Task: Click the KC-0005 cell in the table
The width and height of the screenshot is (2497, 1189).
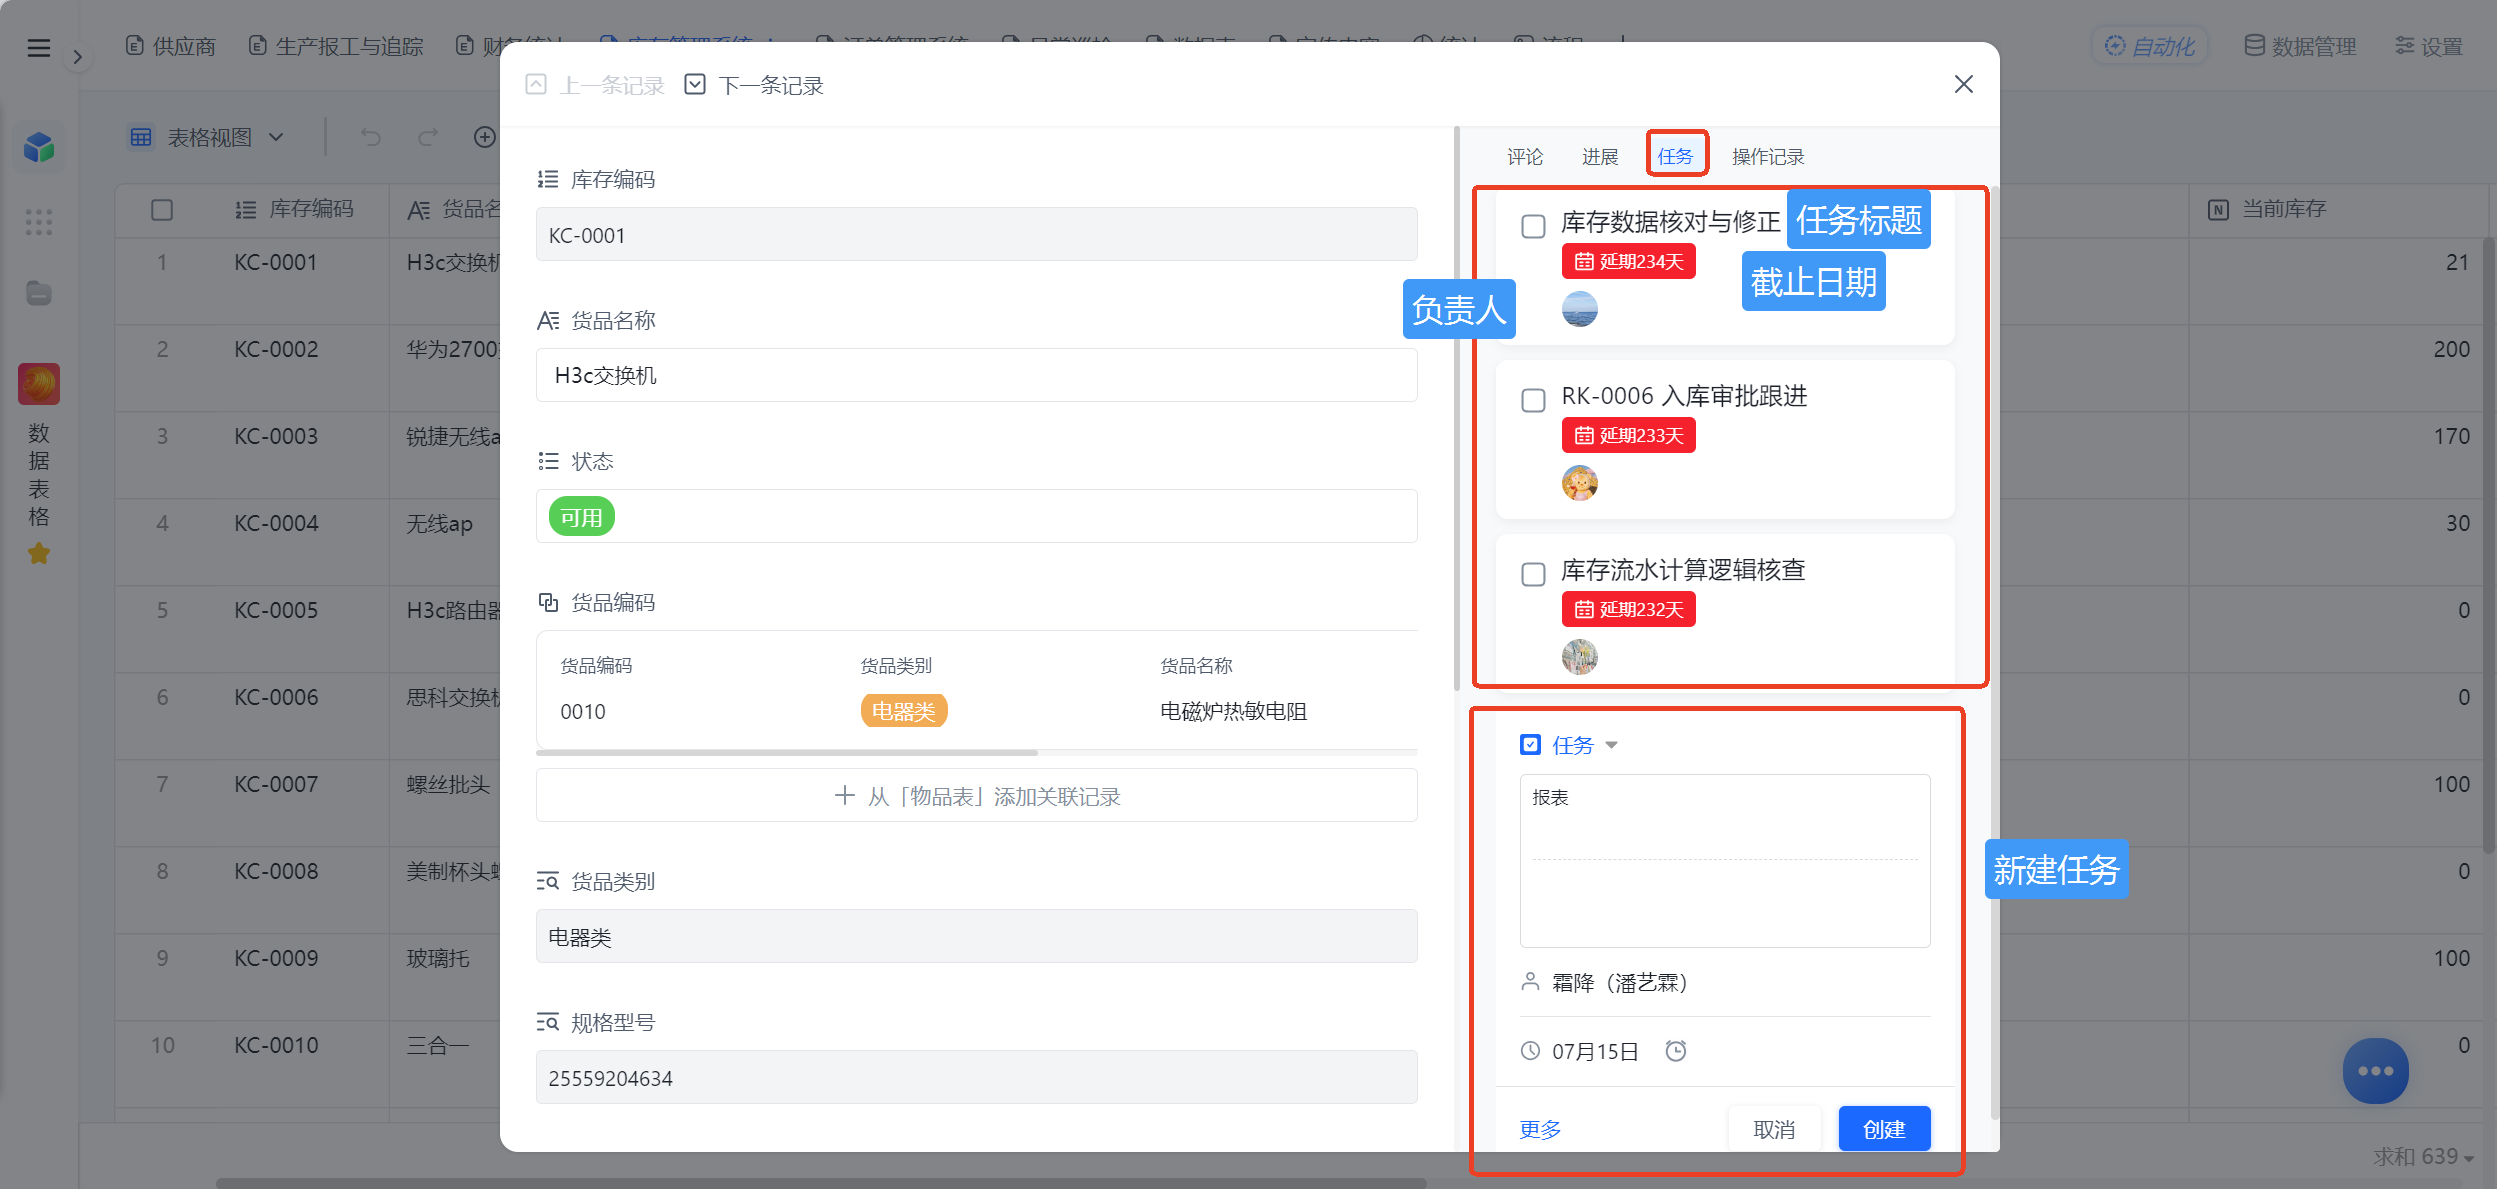Action: coord(275,610)
